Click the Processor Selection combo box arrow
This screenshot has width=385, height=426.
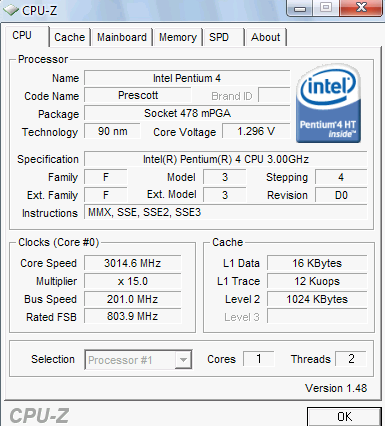[183, 360]
